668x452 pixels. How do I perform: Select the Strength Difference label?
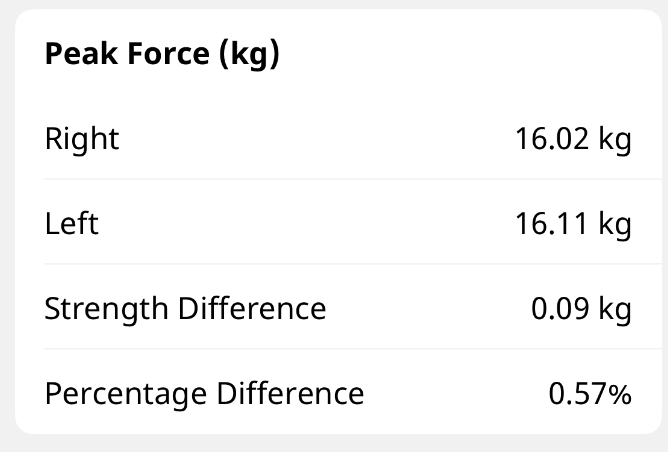pyautogui.click(x=185, y=308)
